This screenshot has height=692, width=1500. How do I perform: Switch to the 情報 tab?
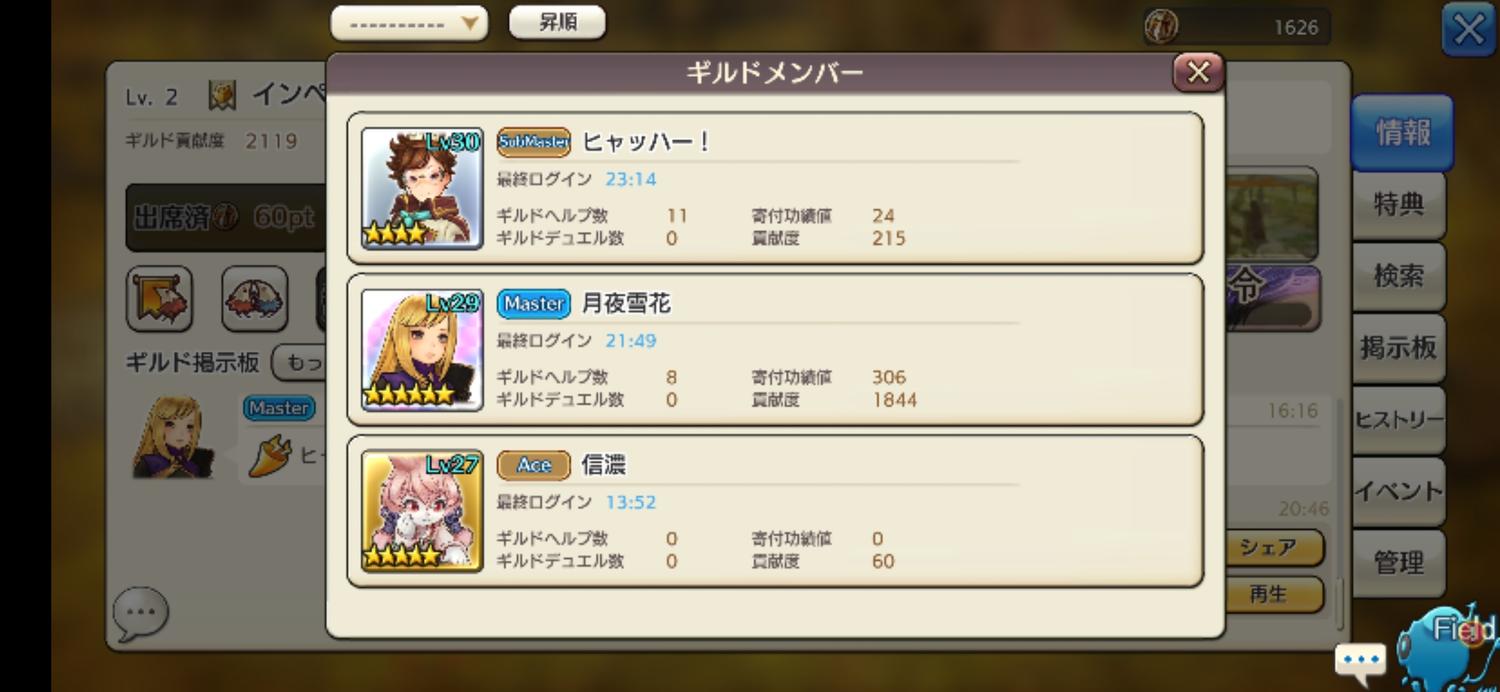pos(1402,132)
